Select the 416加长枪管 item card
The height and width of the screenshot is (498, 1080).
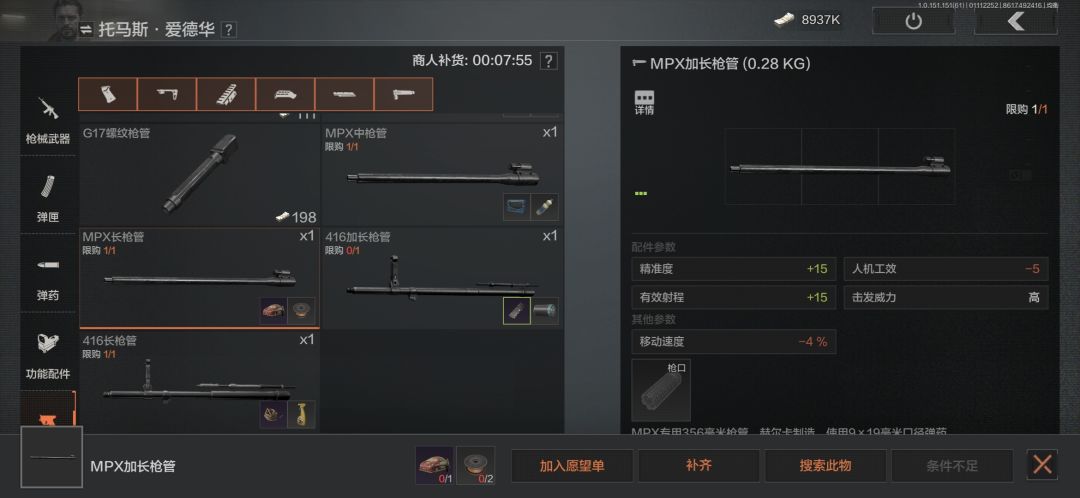[x=442, y=278]
